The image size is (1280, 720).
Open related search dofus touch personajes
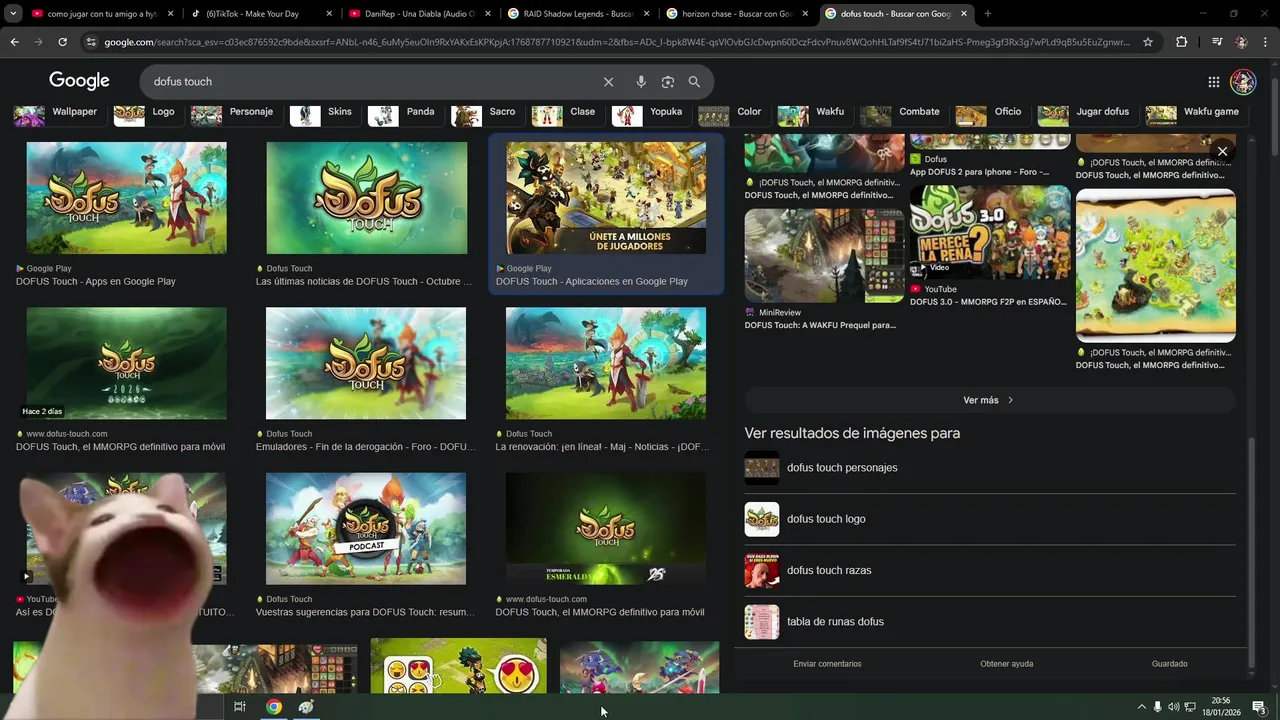[x=990, y=468]
